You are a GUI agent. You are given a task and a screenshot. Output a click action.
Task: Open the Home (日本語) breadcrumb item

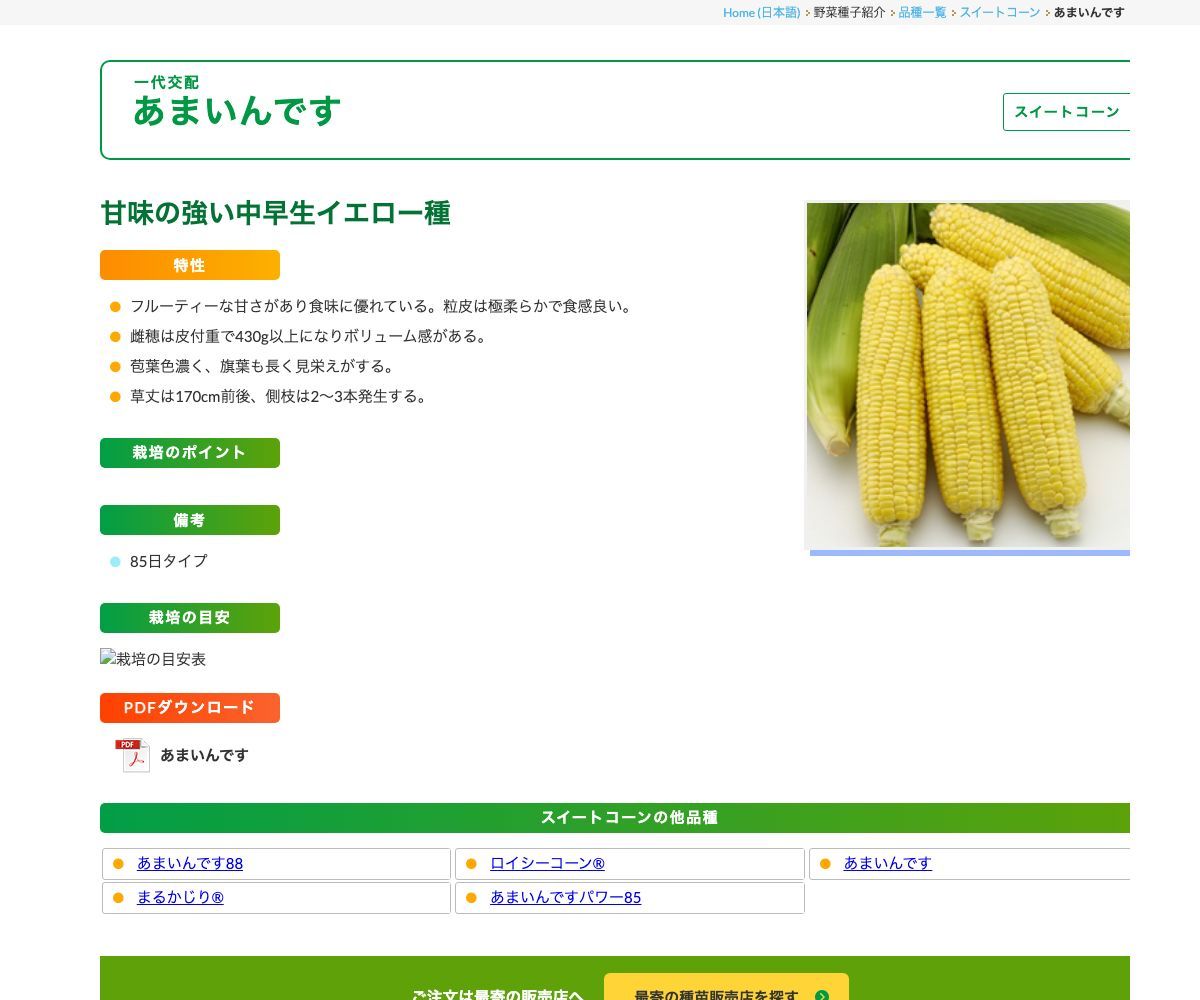761,12
